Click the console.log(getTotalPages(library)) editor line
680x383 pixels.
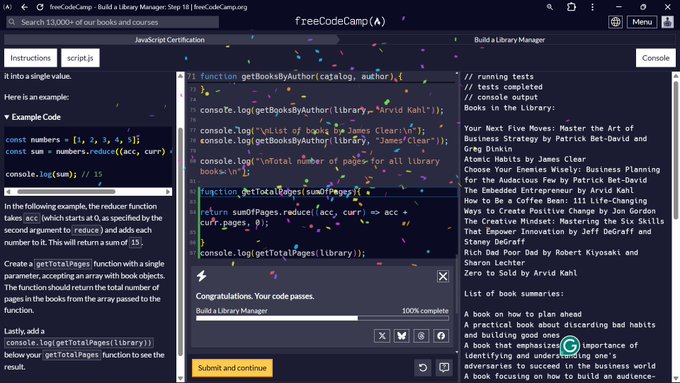pos(283,253)
